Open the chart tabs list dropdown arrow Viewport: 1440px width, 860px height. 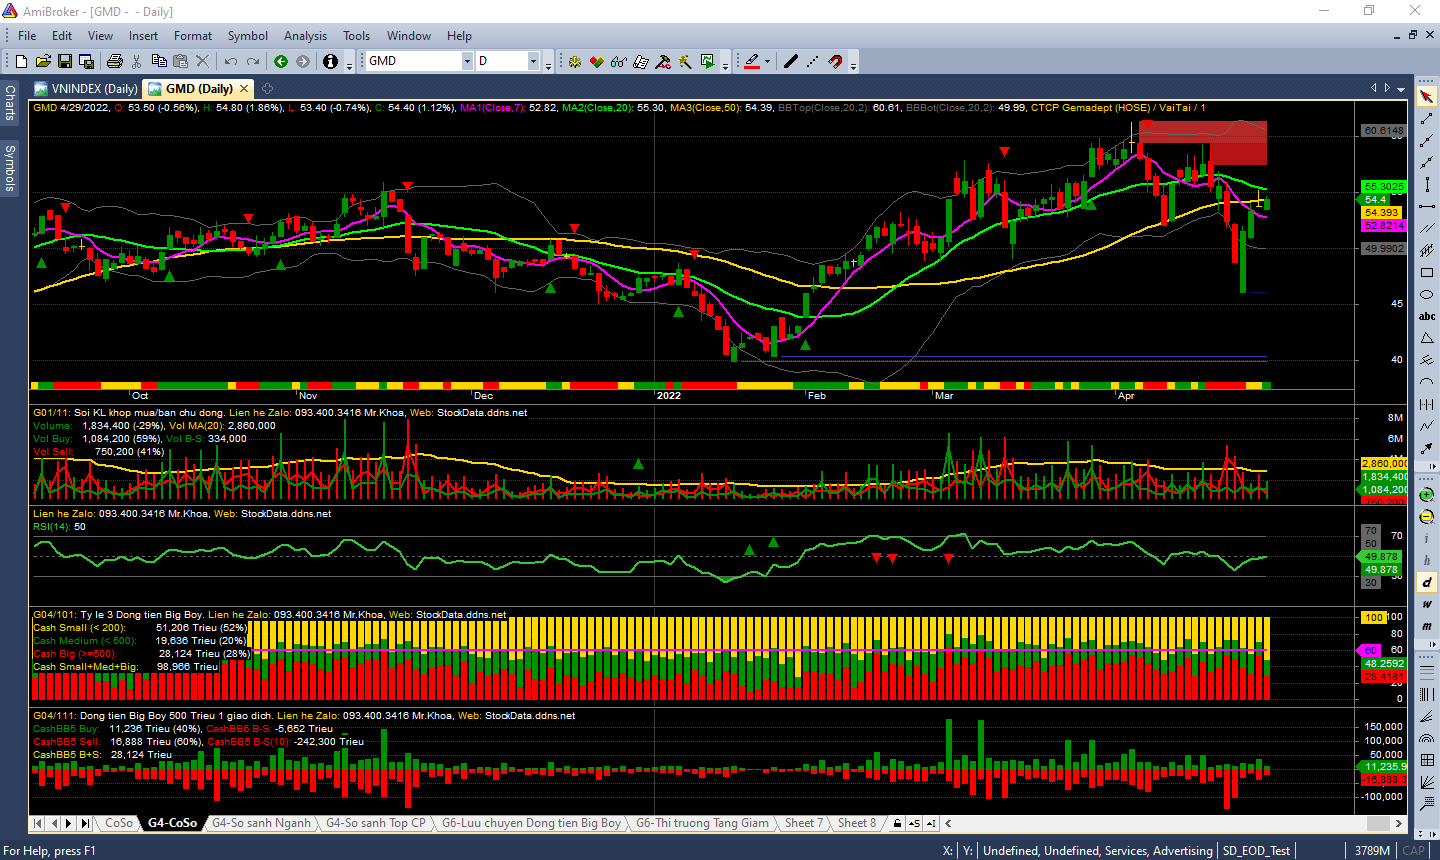(1401, 88)
